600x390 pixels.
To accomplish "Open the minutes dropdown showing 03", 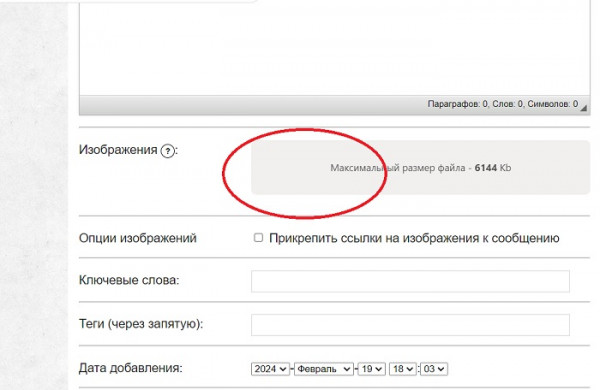I will 434,369.
